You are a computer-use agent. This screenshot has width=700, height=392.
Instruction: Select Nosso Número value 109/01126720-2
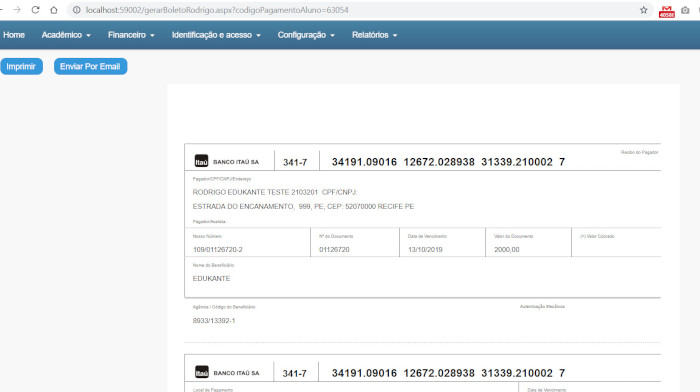pos(217,250)
